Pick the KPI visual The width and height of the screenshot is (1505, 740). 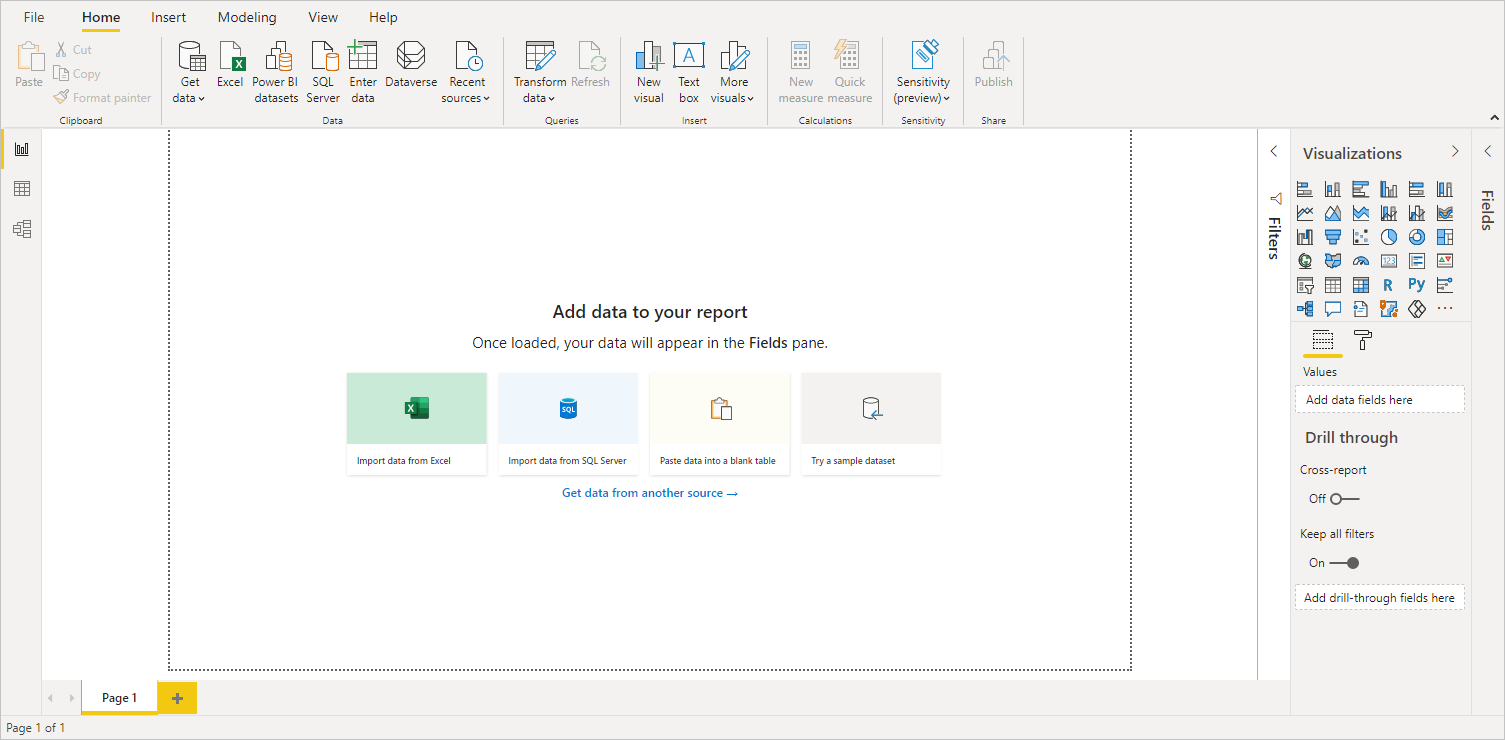1445,261
